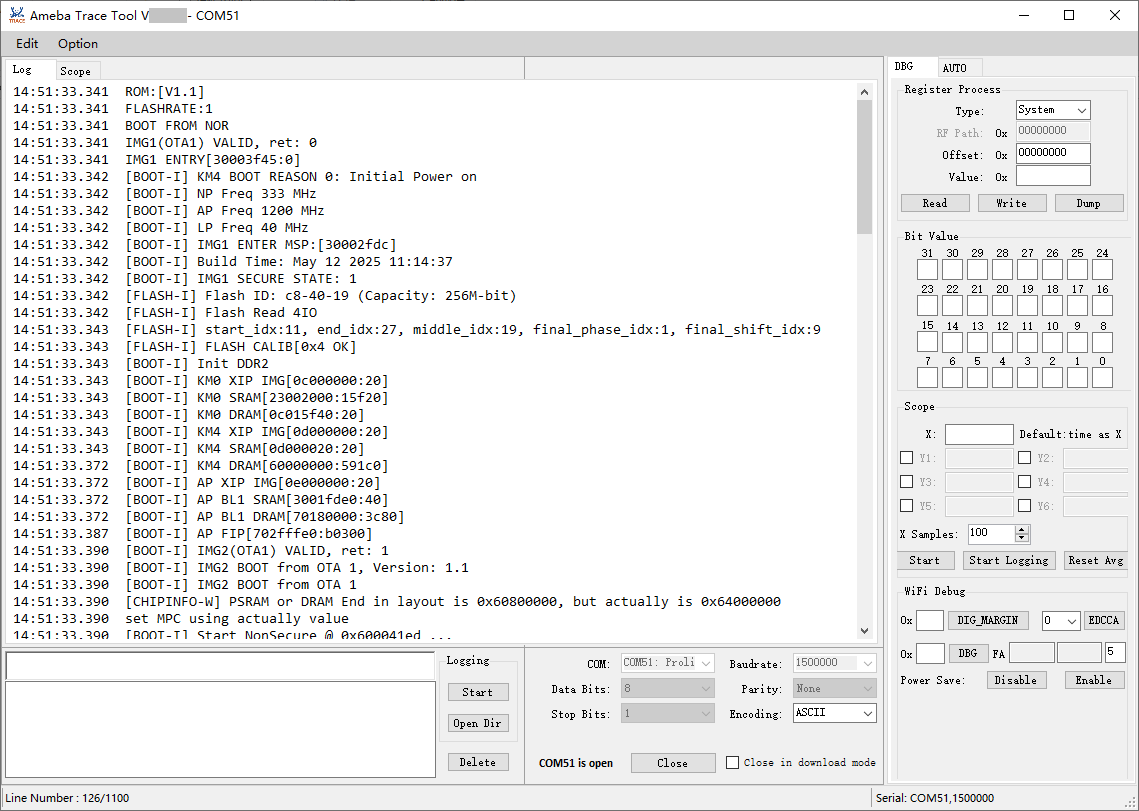Click the log vertical scrollbar thumb
The width and height of the screenshot is (1139, 811).
(865, 167)
